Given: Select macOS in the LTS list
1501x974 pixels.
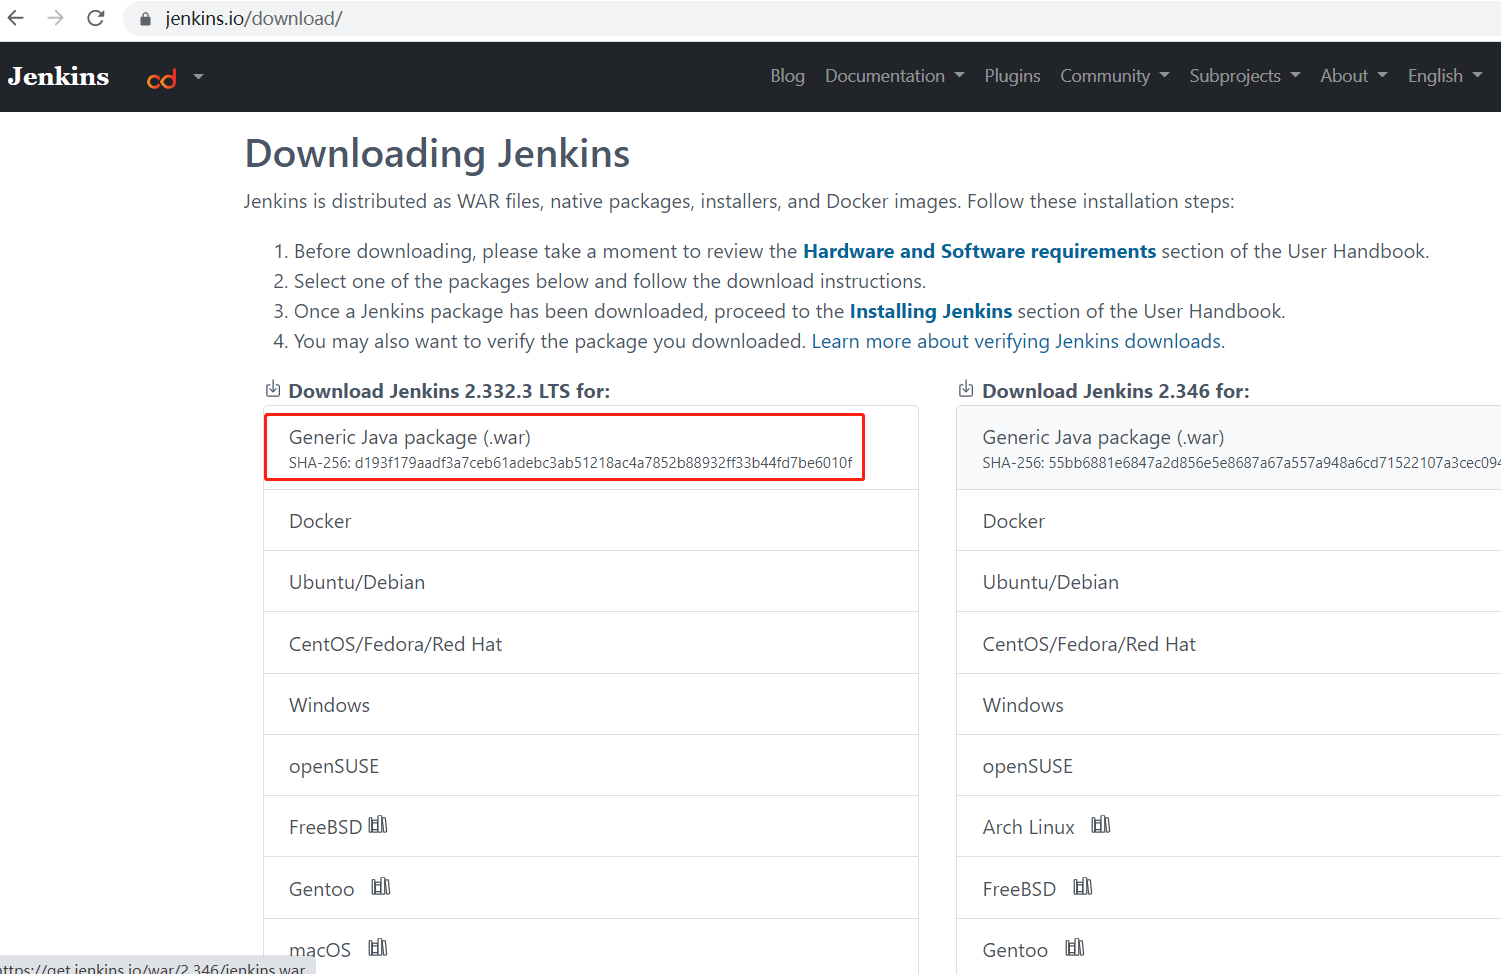Looking at the screenshot, I should 590,946.
